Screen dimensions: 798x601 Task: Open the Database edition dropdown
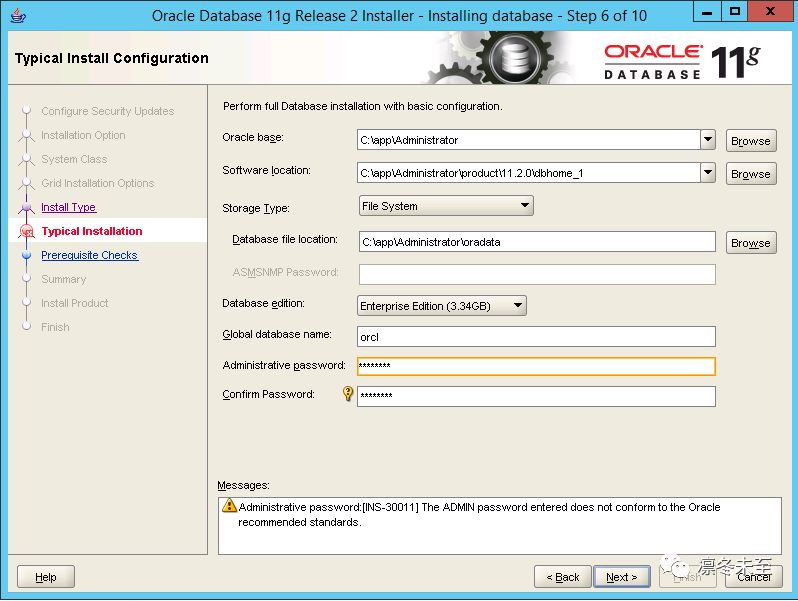[x=442, y=306]
